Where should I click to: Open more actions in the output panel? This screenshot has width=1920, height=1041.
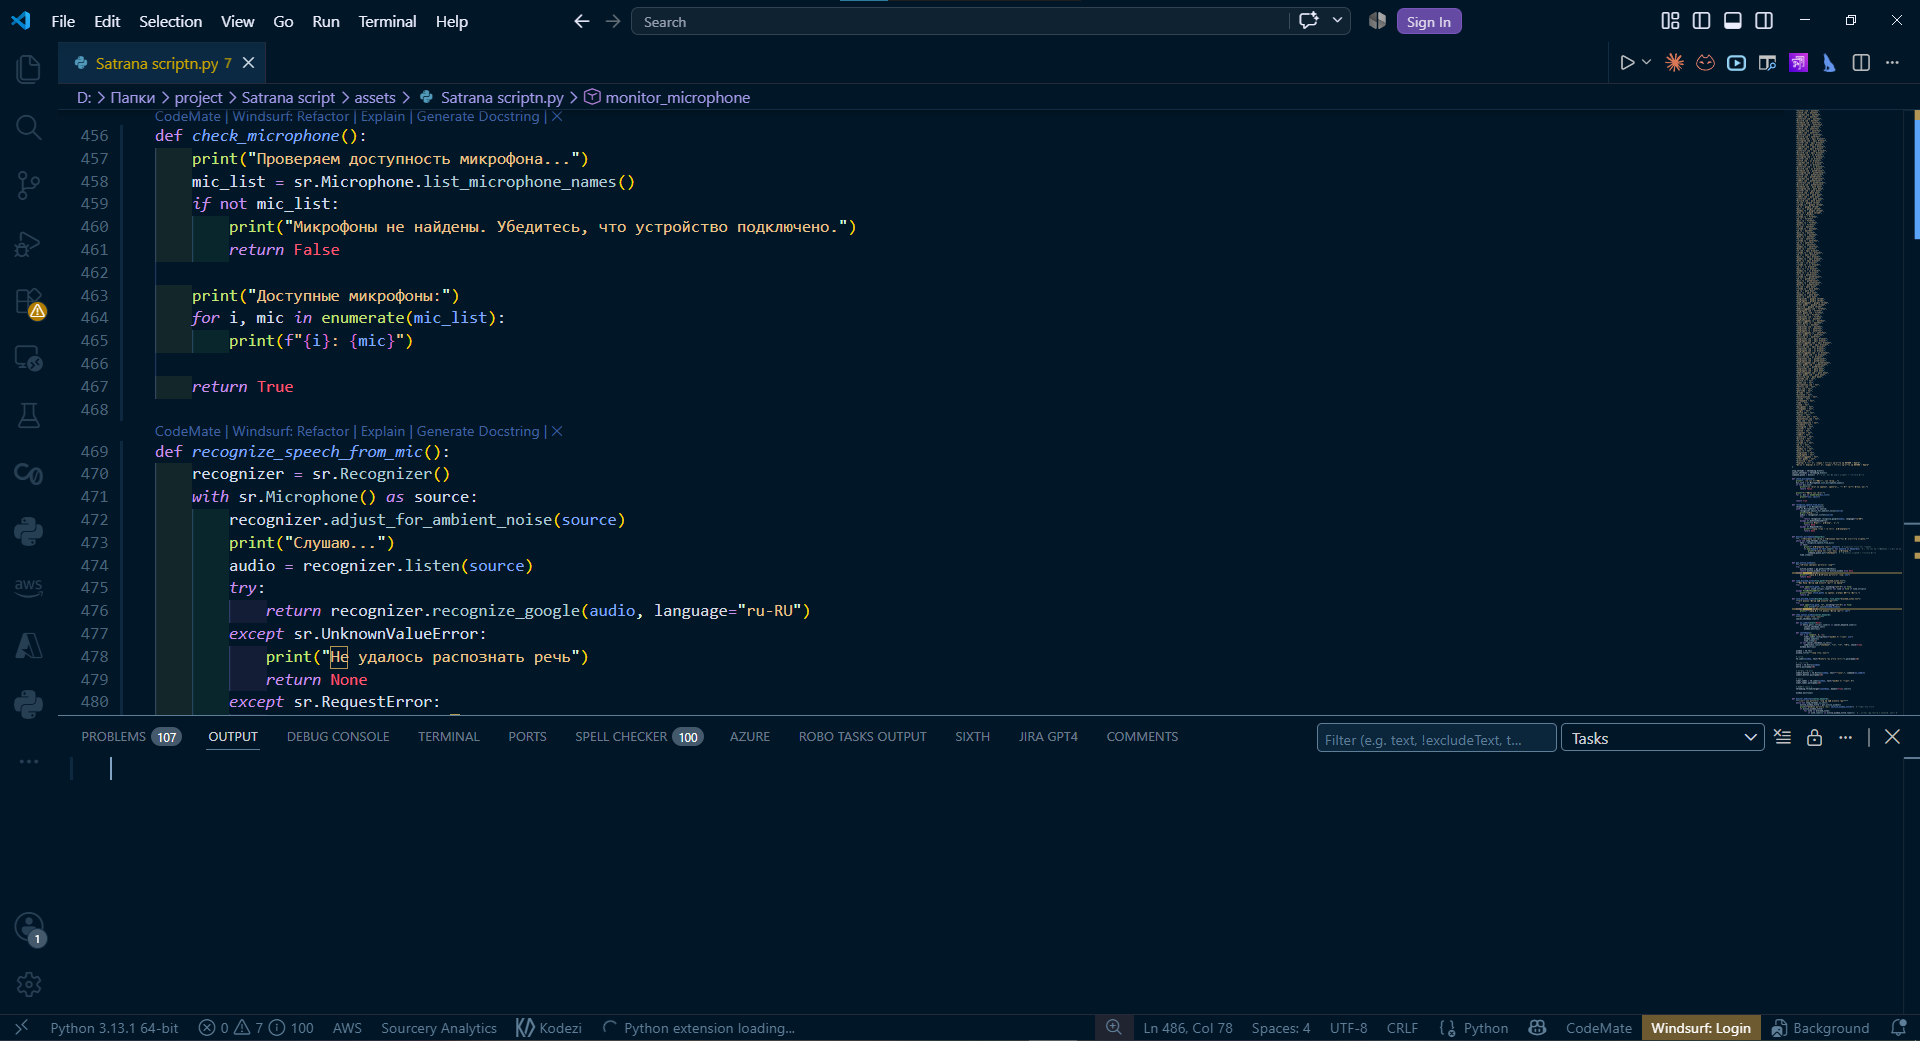coord(1846,738)
